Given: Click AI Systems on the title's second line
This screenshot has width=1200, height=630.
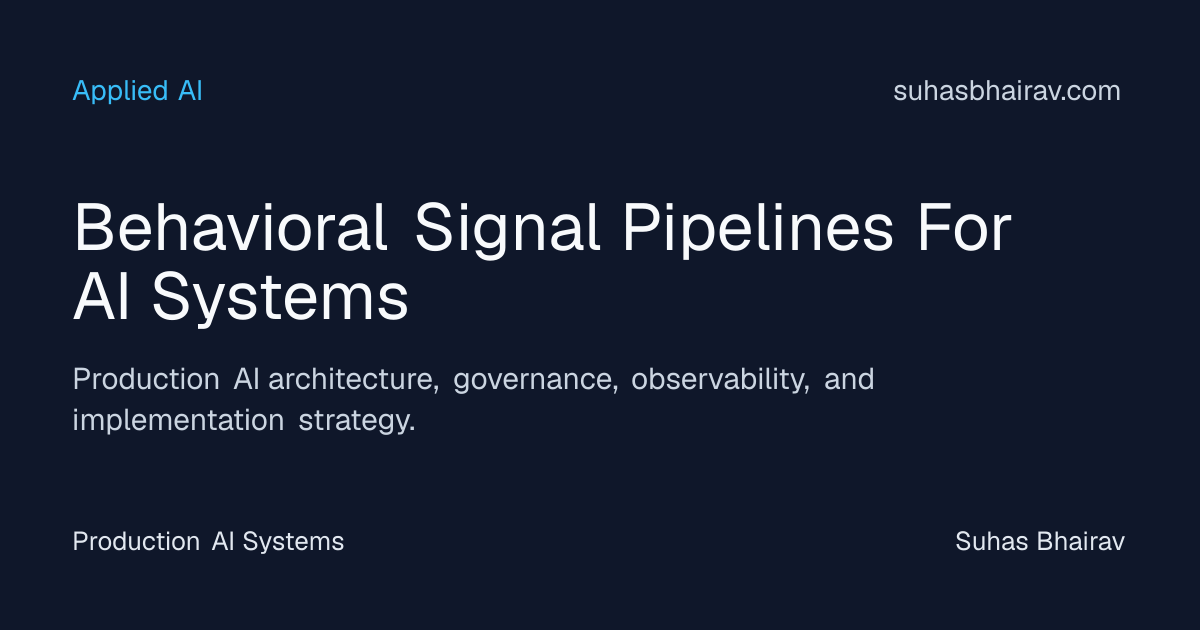Looking at the screenshot, I should click(x=241, y=298).
